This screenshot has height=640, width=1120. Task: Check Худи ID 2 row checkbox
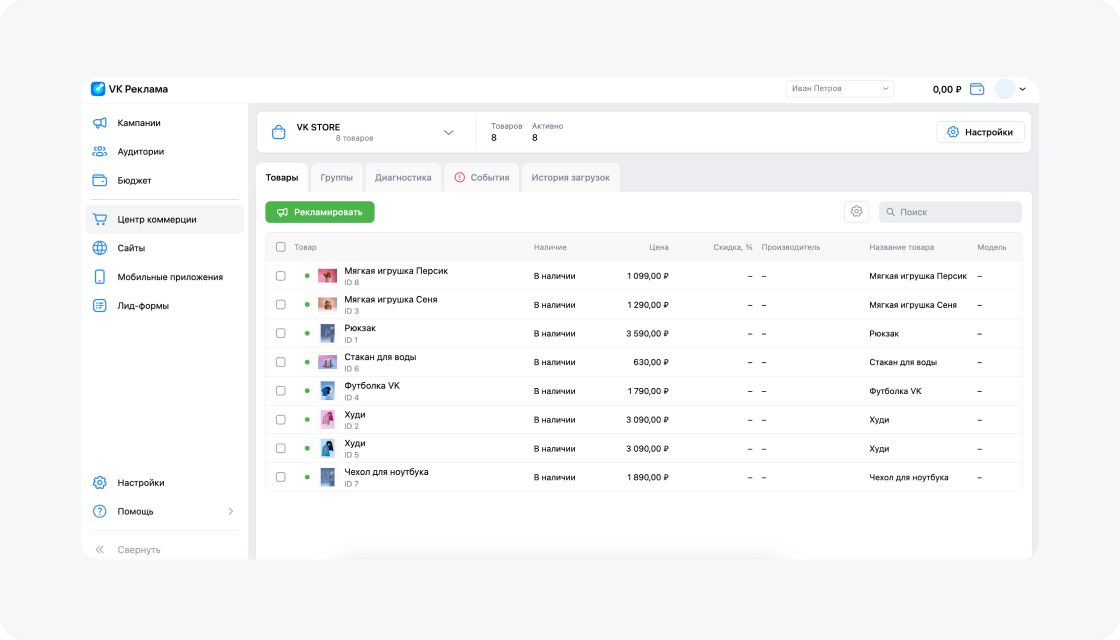click(281, 419)
